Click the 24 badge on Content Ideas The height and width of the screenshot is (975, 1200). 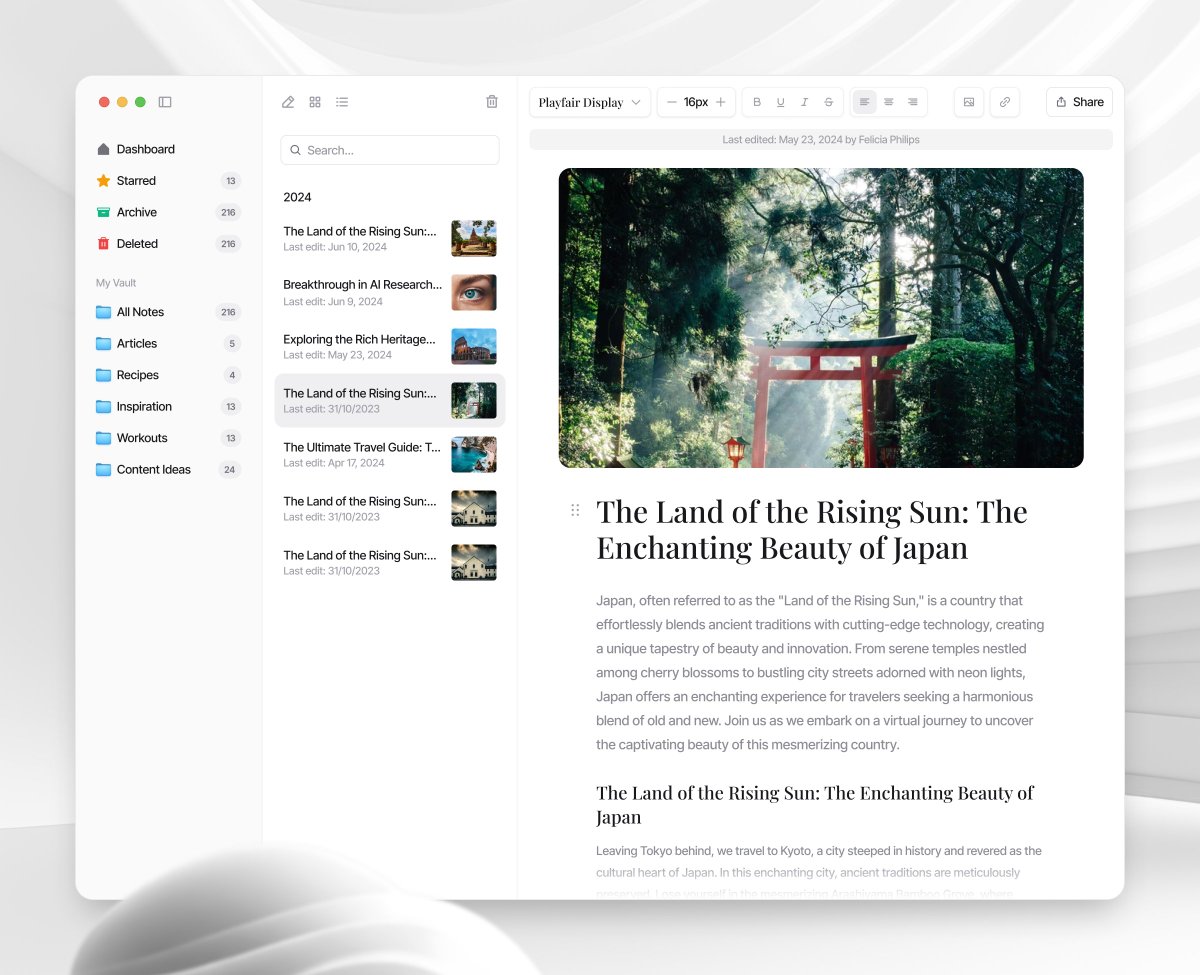[230, 470]
